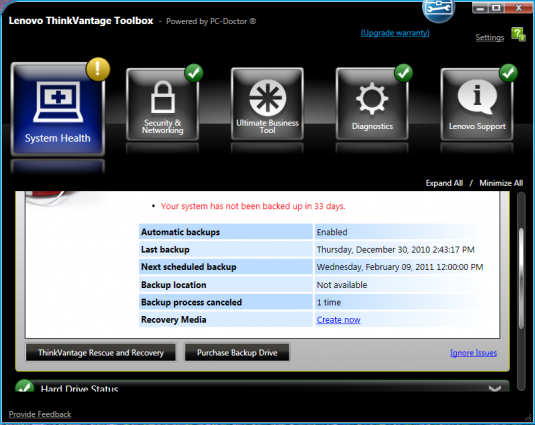Click the vertical scrollbar thumb
535x425 pixels.
tap(521, 278)
